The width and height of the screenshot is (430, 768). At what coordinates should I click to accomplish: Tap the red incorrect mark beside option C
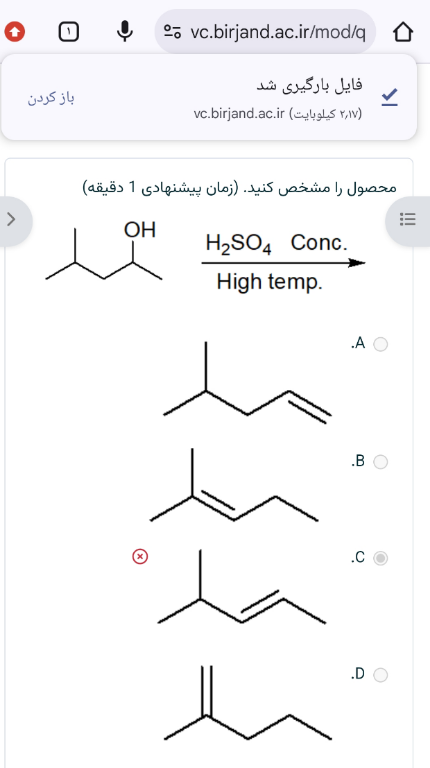click(140, 556)
